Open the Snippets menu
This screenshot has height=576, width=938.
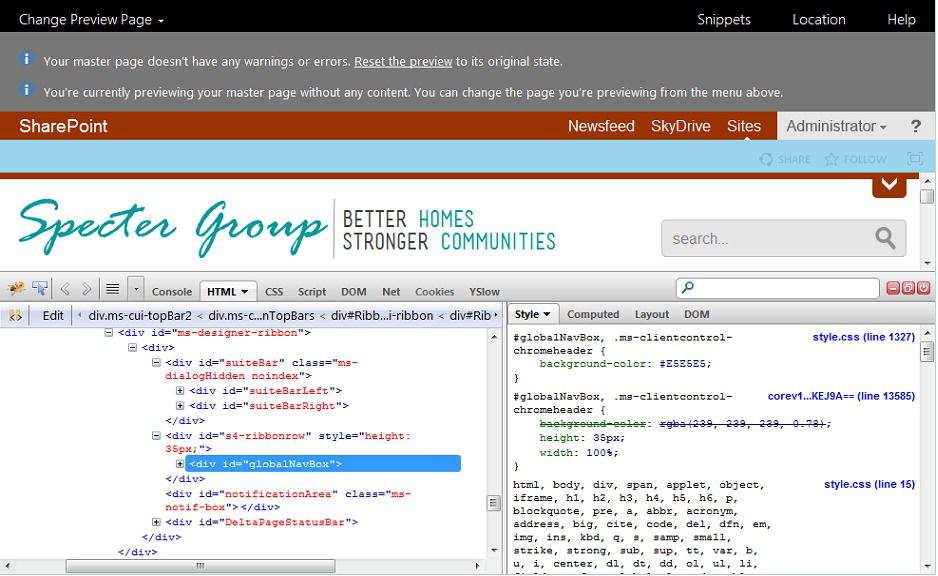724,20
